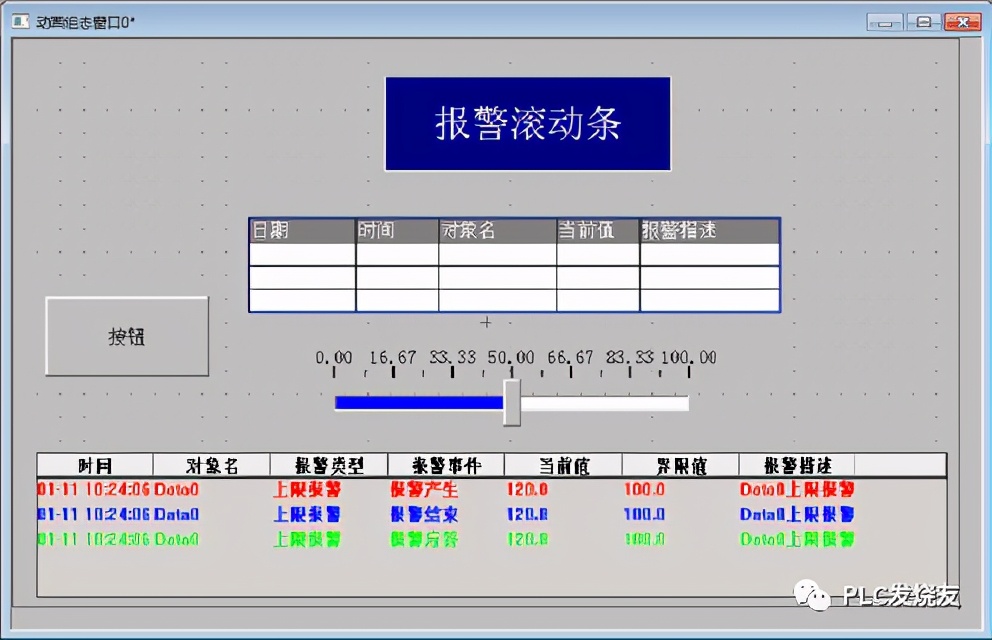This screenshot has height=640, width=992.
Task: Click the blue filled slider track
Action: [419, 403]
